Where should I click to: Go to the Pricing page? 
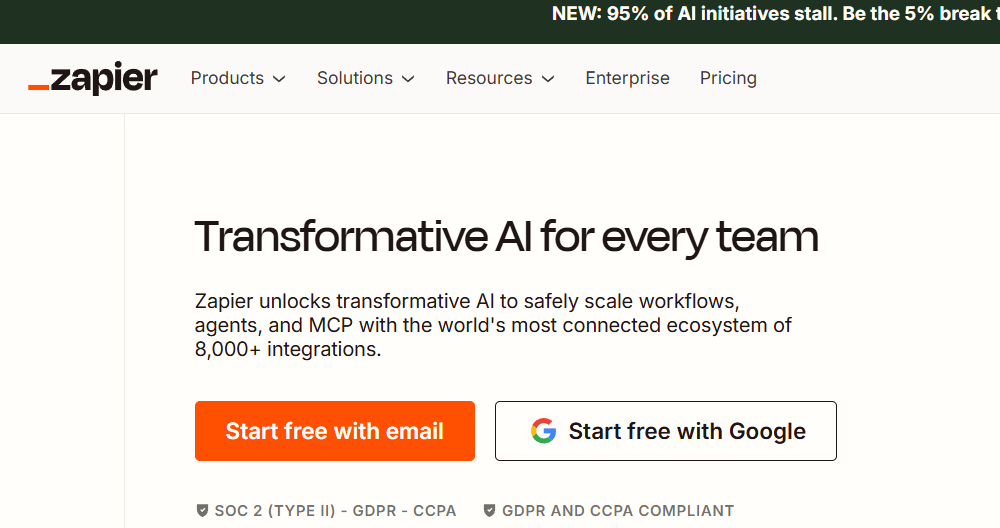(x=728, y=78)
